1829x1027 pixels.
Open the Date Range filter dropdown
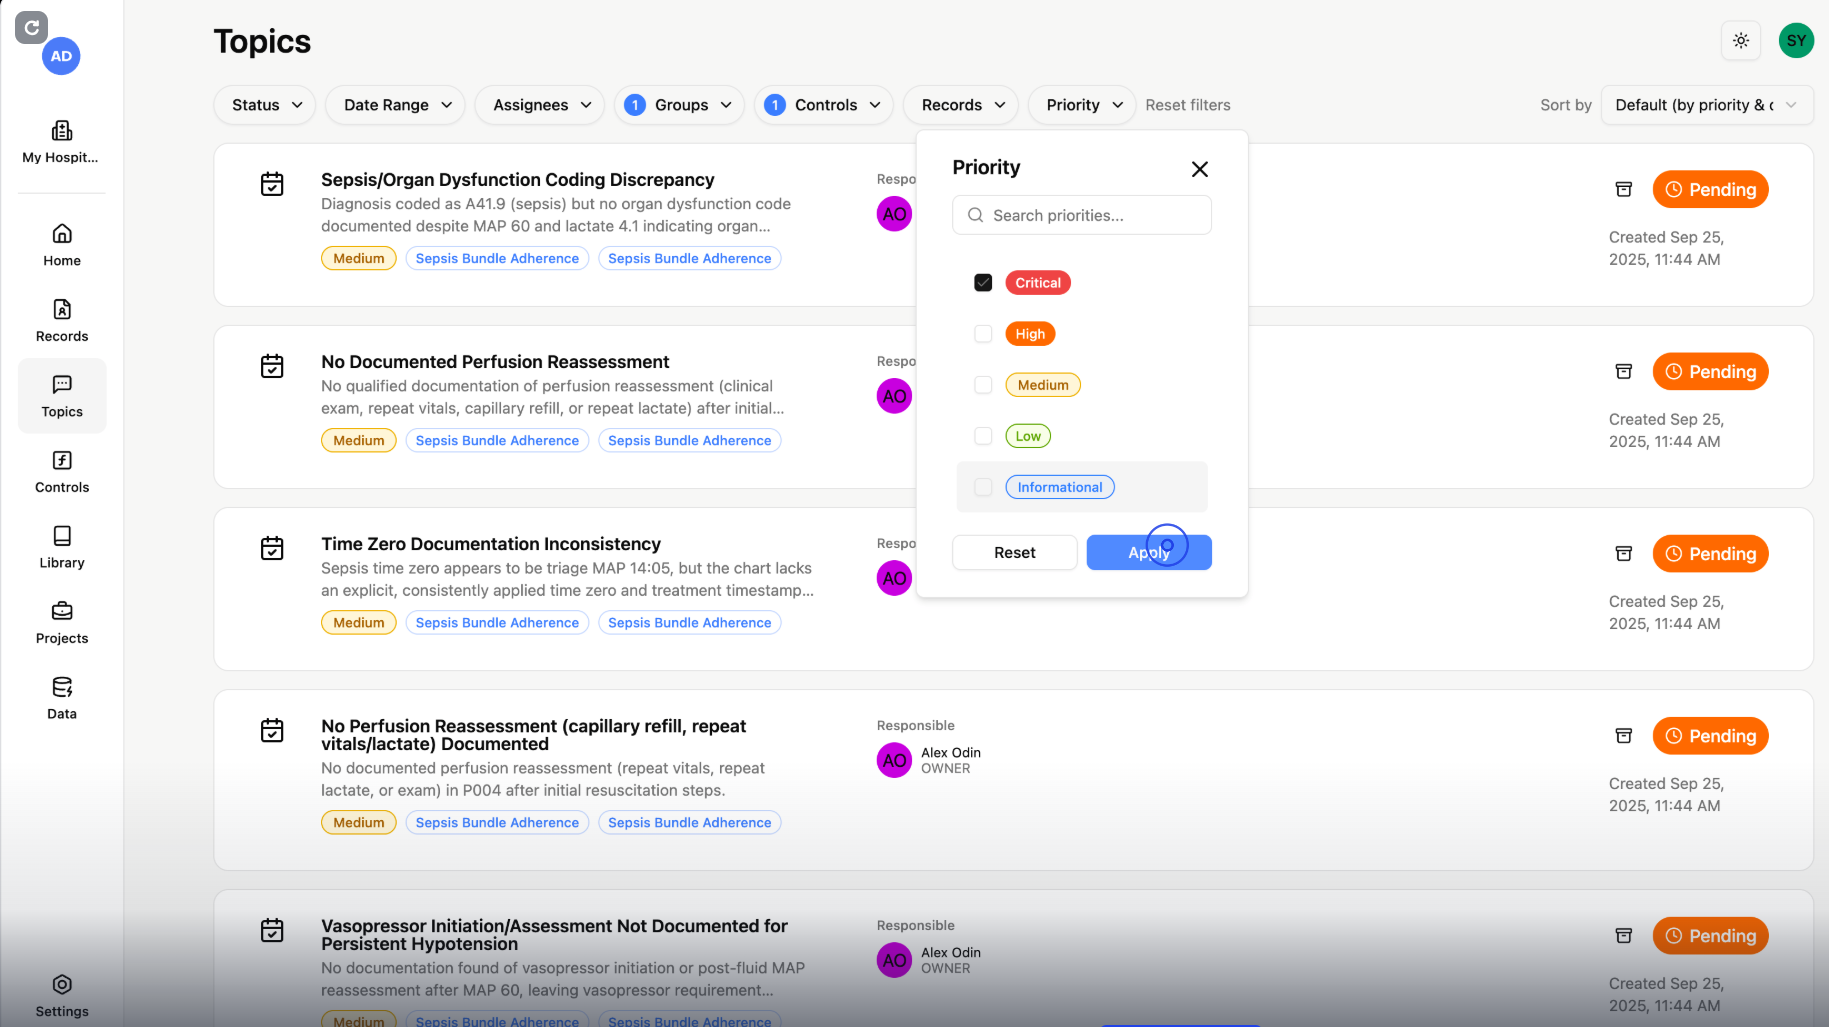coord(396,105)
